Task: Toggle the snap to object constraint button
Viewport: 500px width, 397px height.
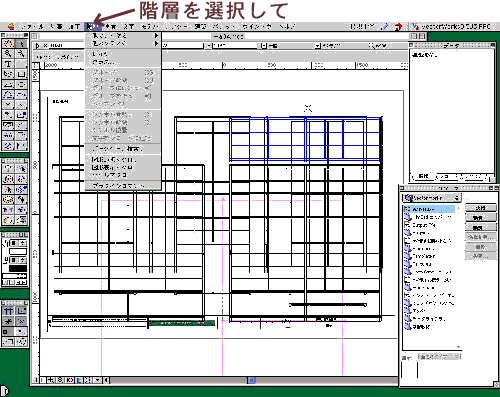Action: click(21, 311)
